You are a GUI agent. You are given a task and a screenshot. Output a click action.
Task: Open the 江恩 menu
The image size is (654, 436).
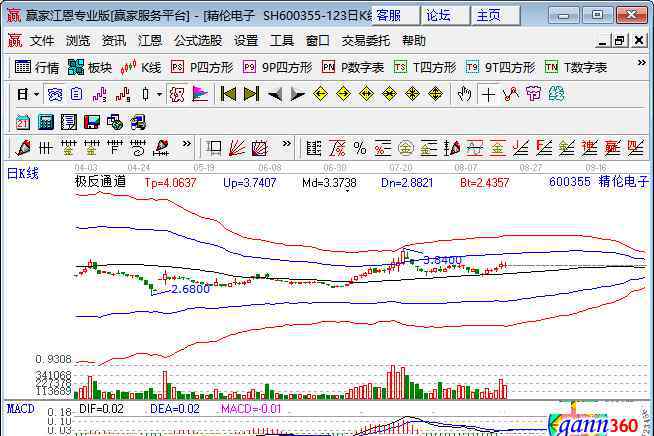150,40
